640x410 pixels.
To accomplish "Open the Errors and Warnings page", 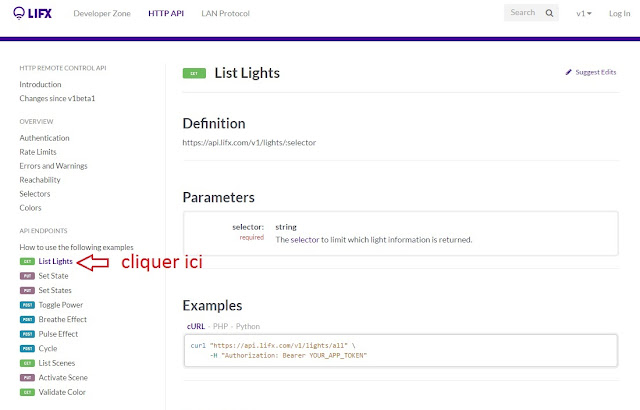I will (x=53, y=166).
